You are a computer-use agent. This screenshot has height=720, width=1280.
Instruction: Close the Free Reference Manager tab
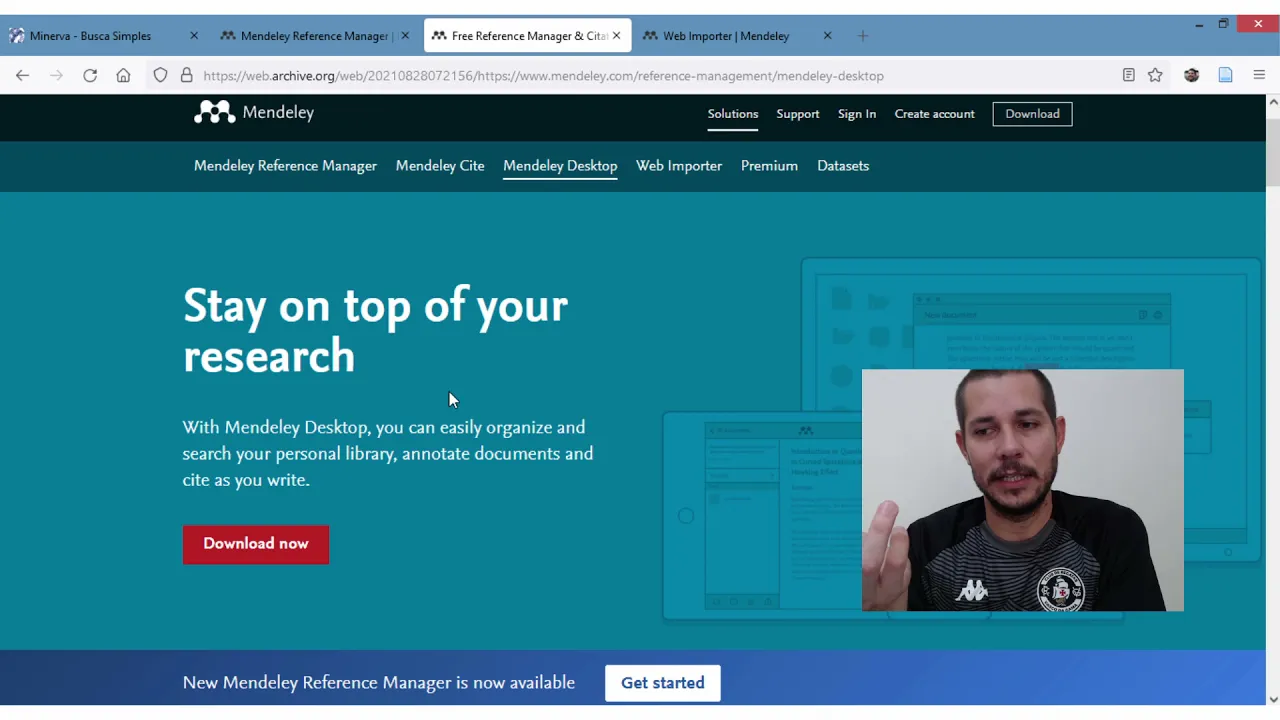(x=616, y=36)
